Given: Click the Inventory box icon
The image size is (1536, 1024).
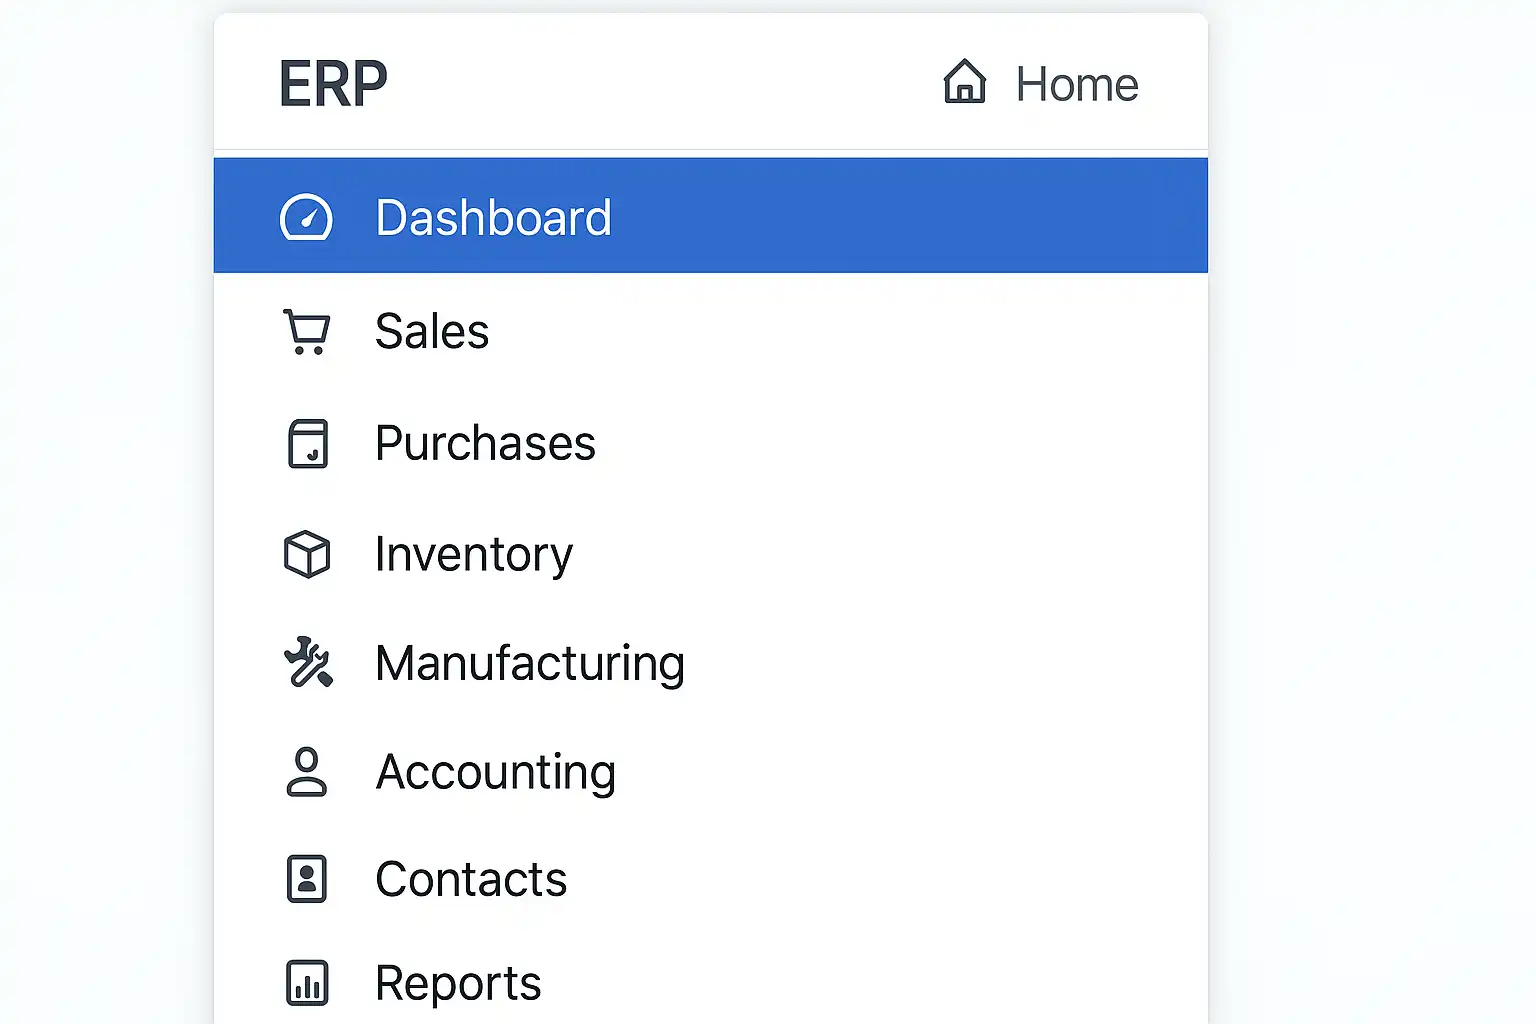Looking at the screenshot, I should 307,554.
